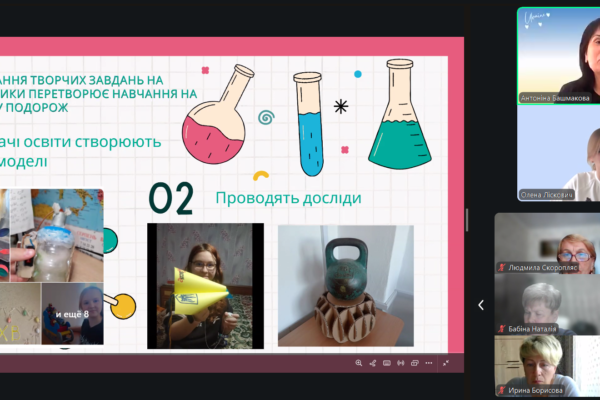
Task: Click the name label "Антоніна Башмакова"
Action: pyautogui.click(x=555, y=98)
